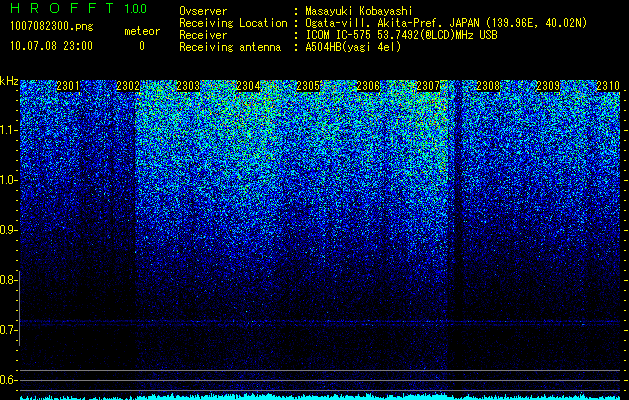Click the 0.8 kHz frequency axis label
Viewport: 629px width, 400px height.
click(x=8, y=280)
